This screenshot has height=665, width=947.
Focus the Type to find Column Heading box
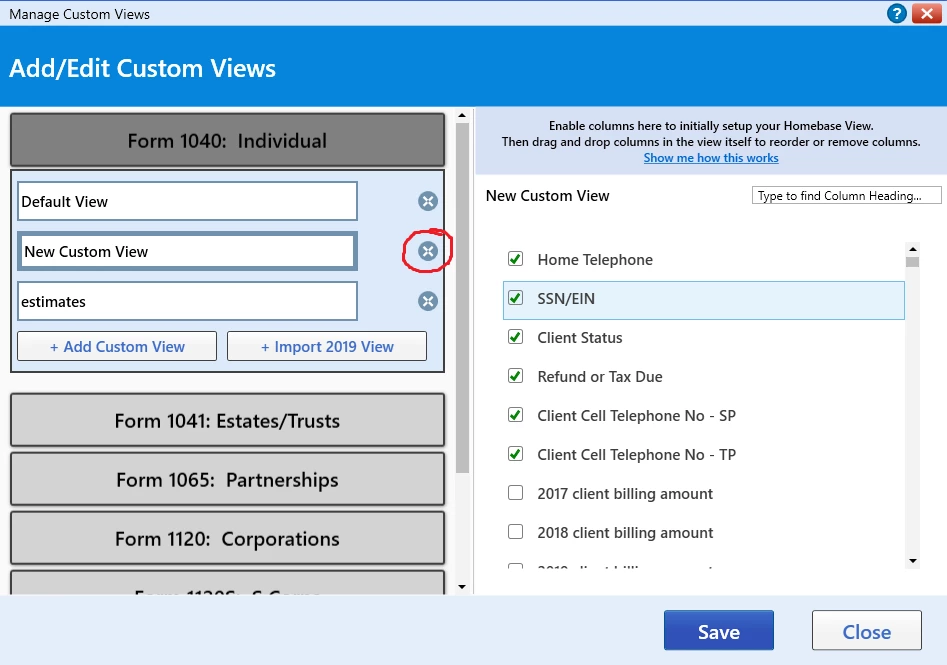846,196
